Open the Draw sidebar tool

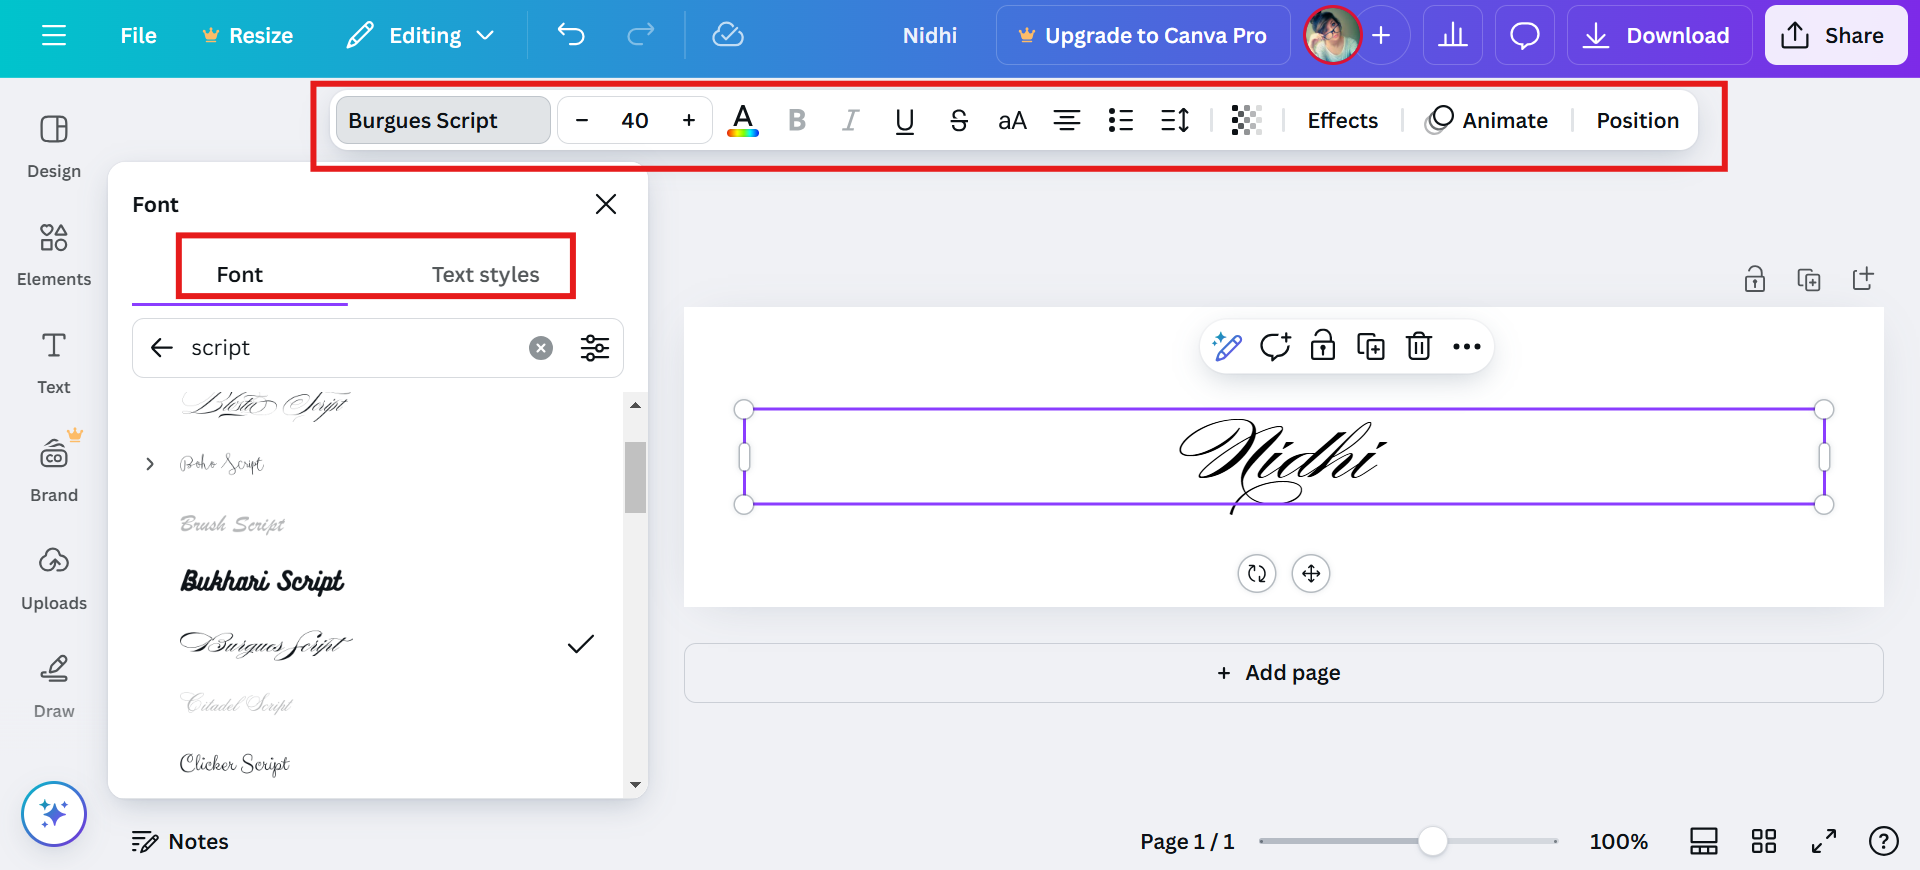tap(54, 686)
